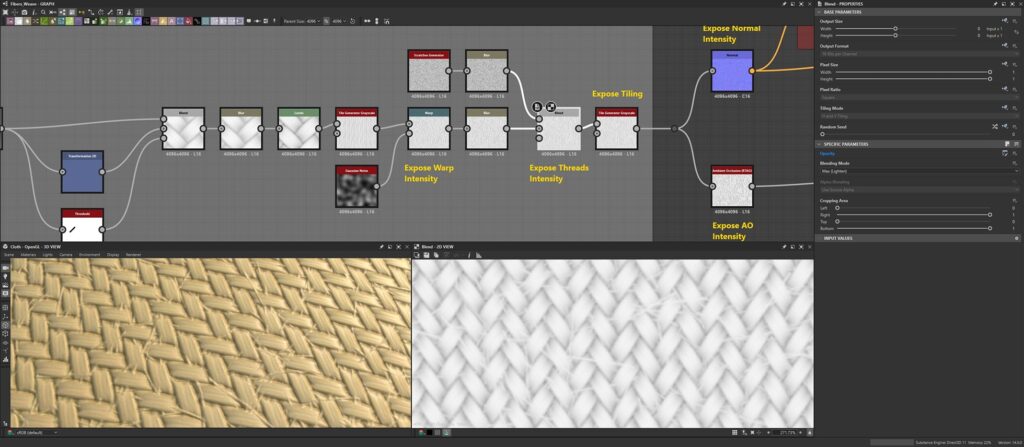Open the Lights menu in 3D view
This screenshot has height=447, width=1024.
pos(48,254)
